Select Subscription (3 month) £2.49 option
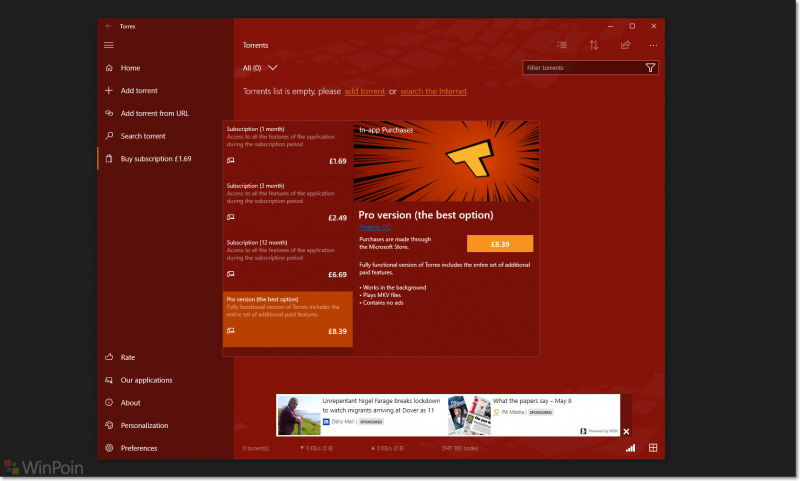 [x=288, y=206]
